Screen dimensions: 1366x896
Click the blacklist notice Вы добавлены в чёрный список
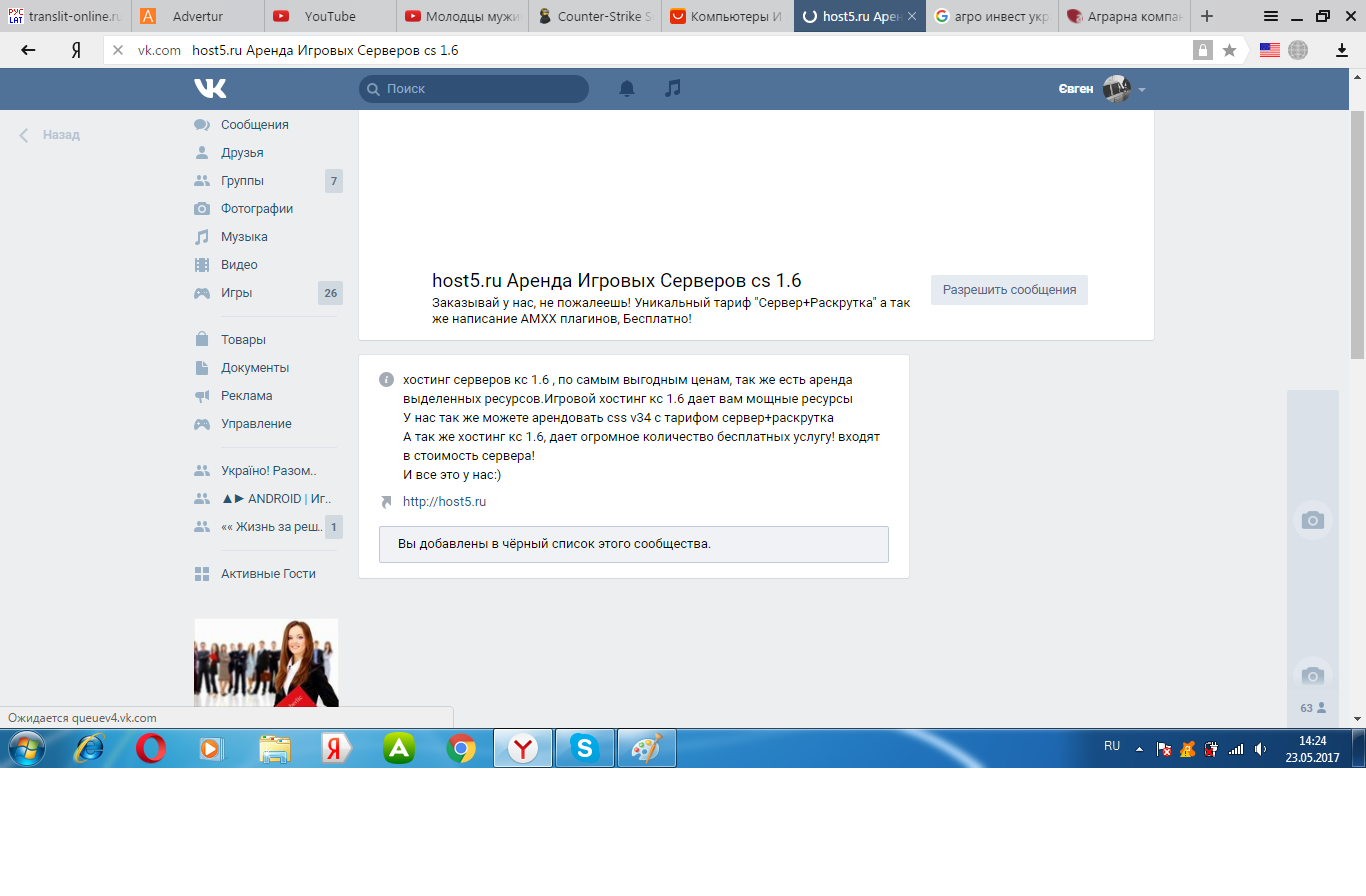click(x=634, y=544)
